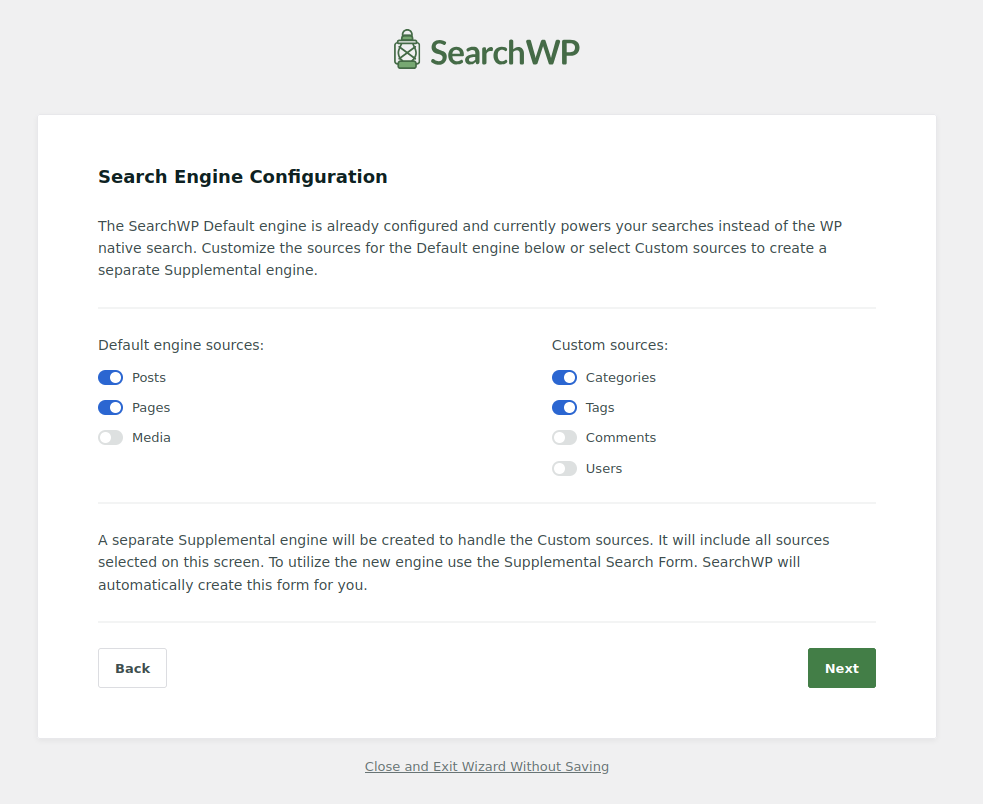Enable Comments as a custom source

(x=564, y=437)
